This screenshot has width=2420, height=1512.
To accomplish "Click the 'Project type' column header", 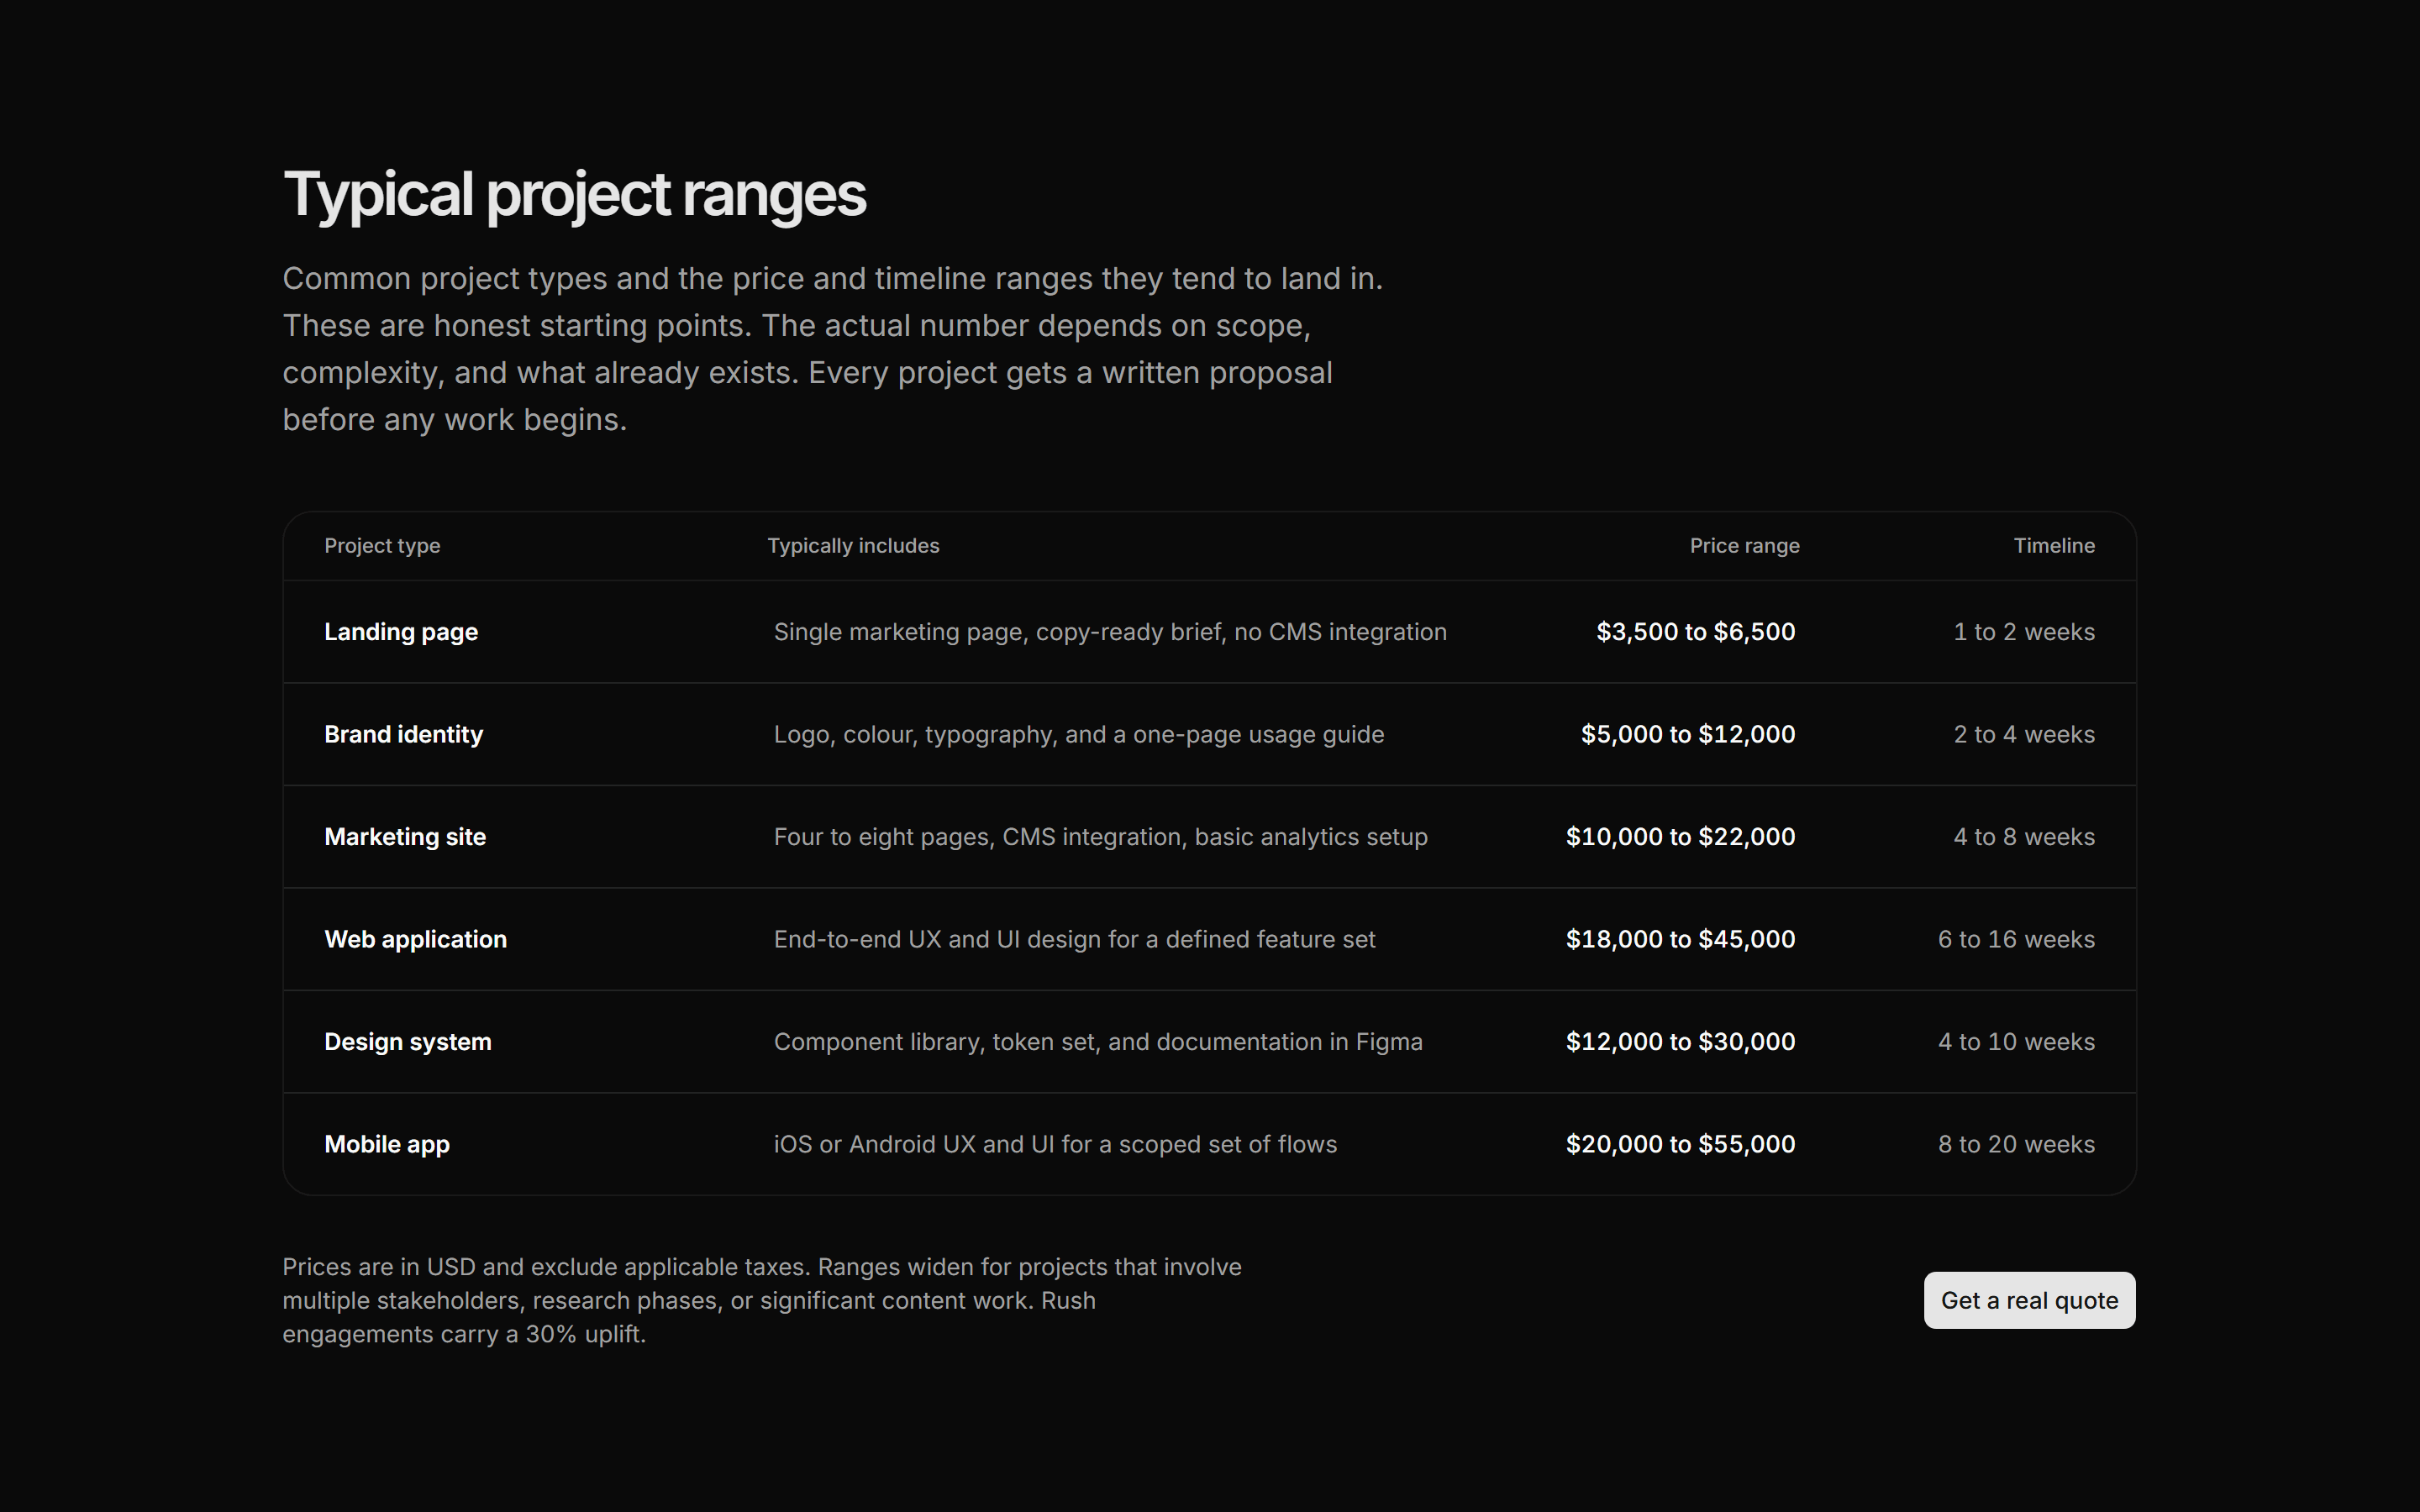I will pos(382,546).
